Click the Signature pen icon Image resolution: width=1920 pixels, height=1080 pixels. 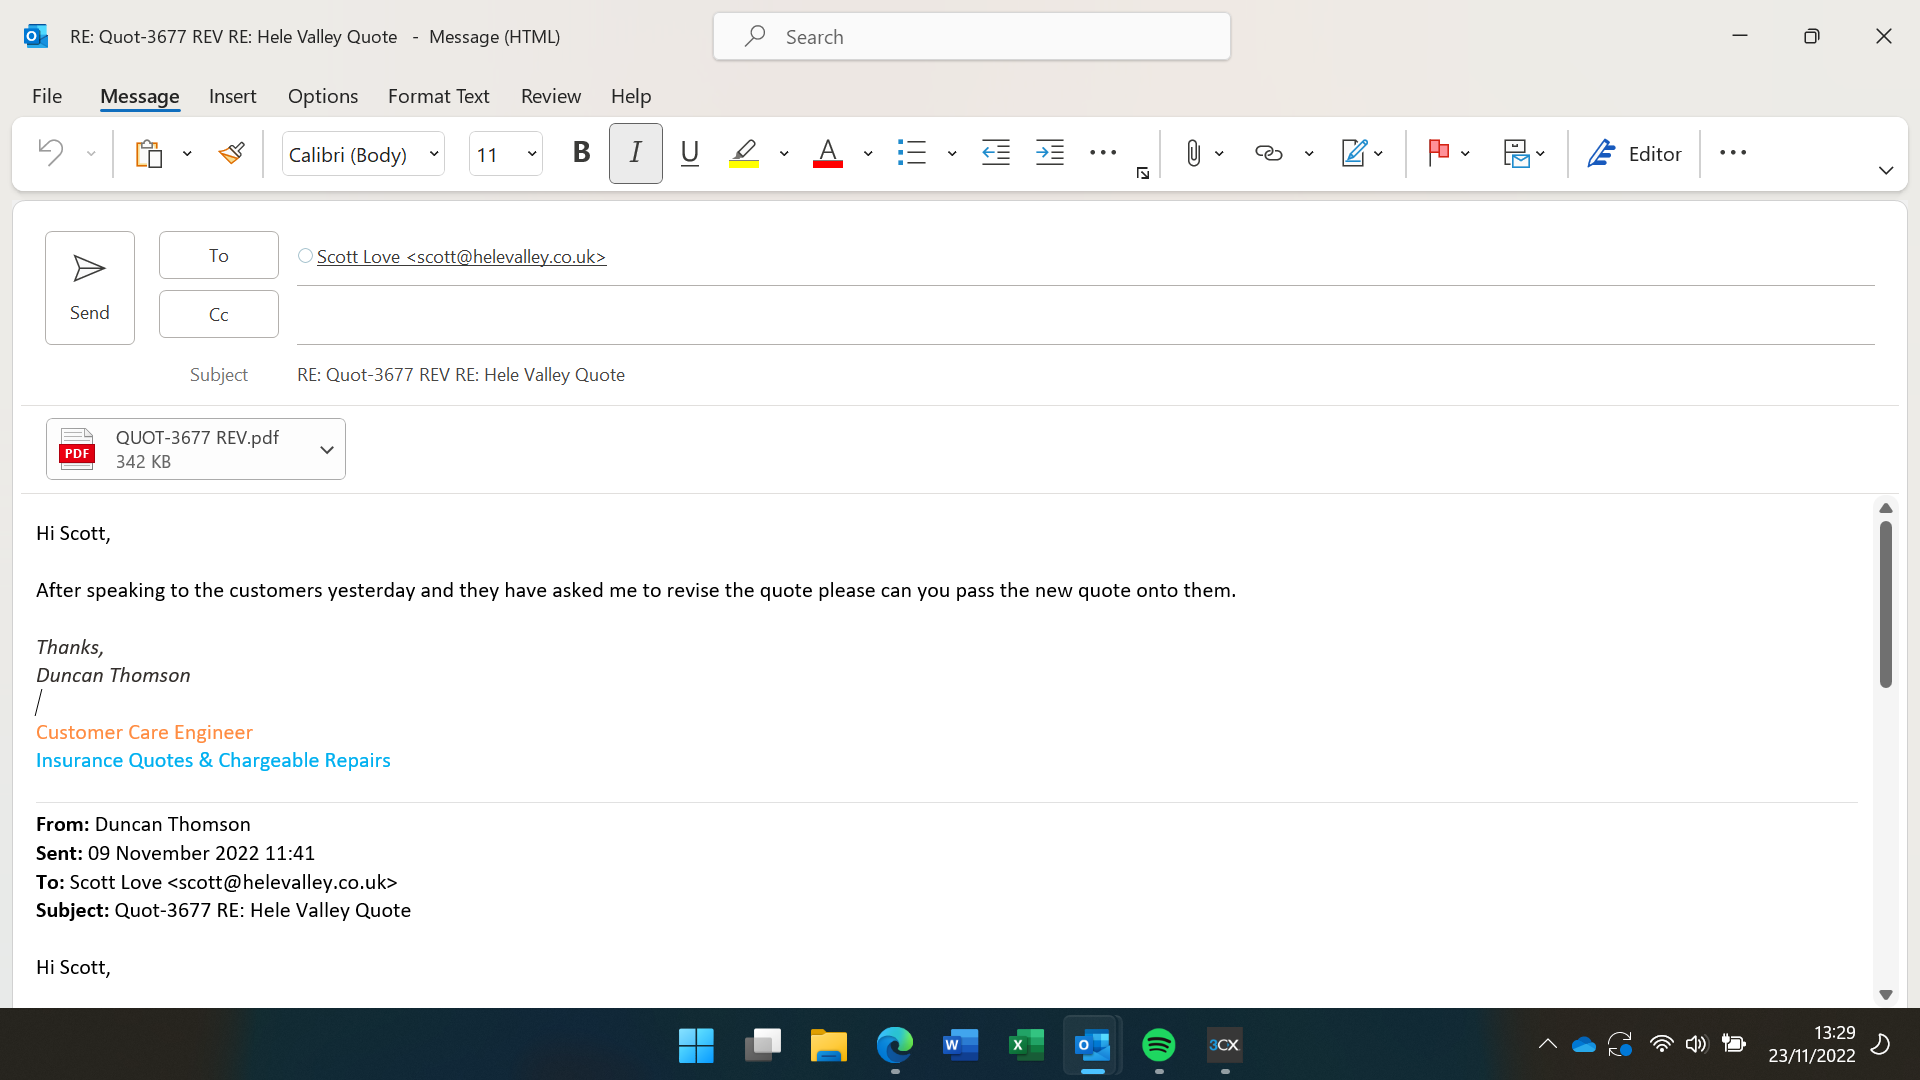[1353, 153]
